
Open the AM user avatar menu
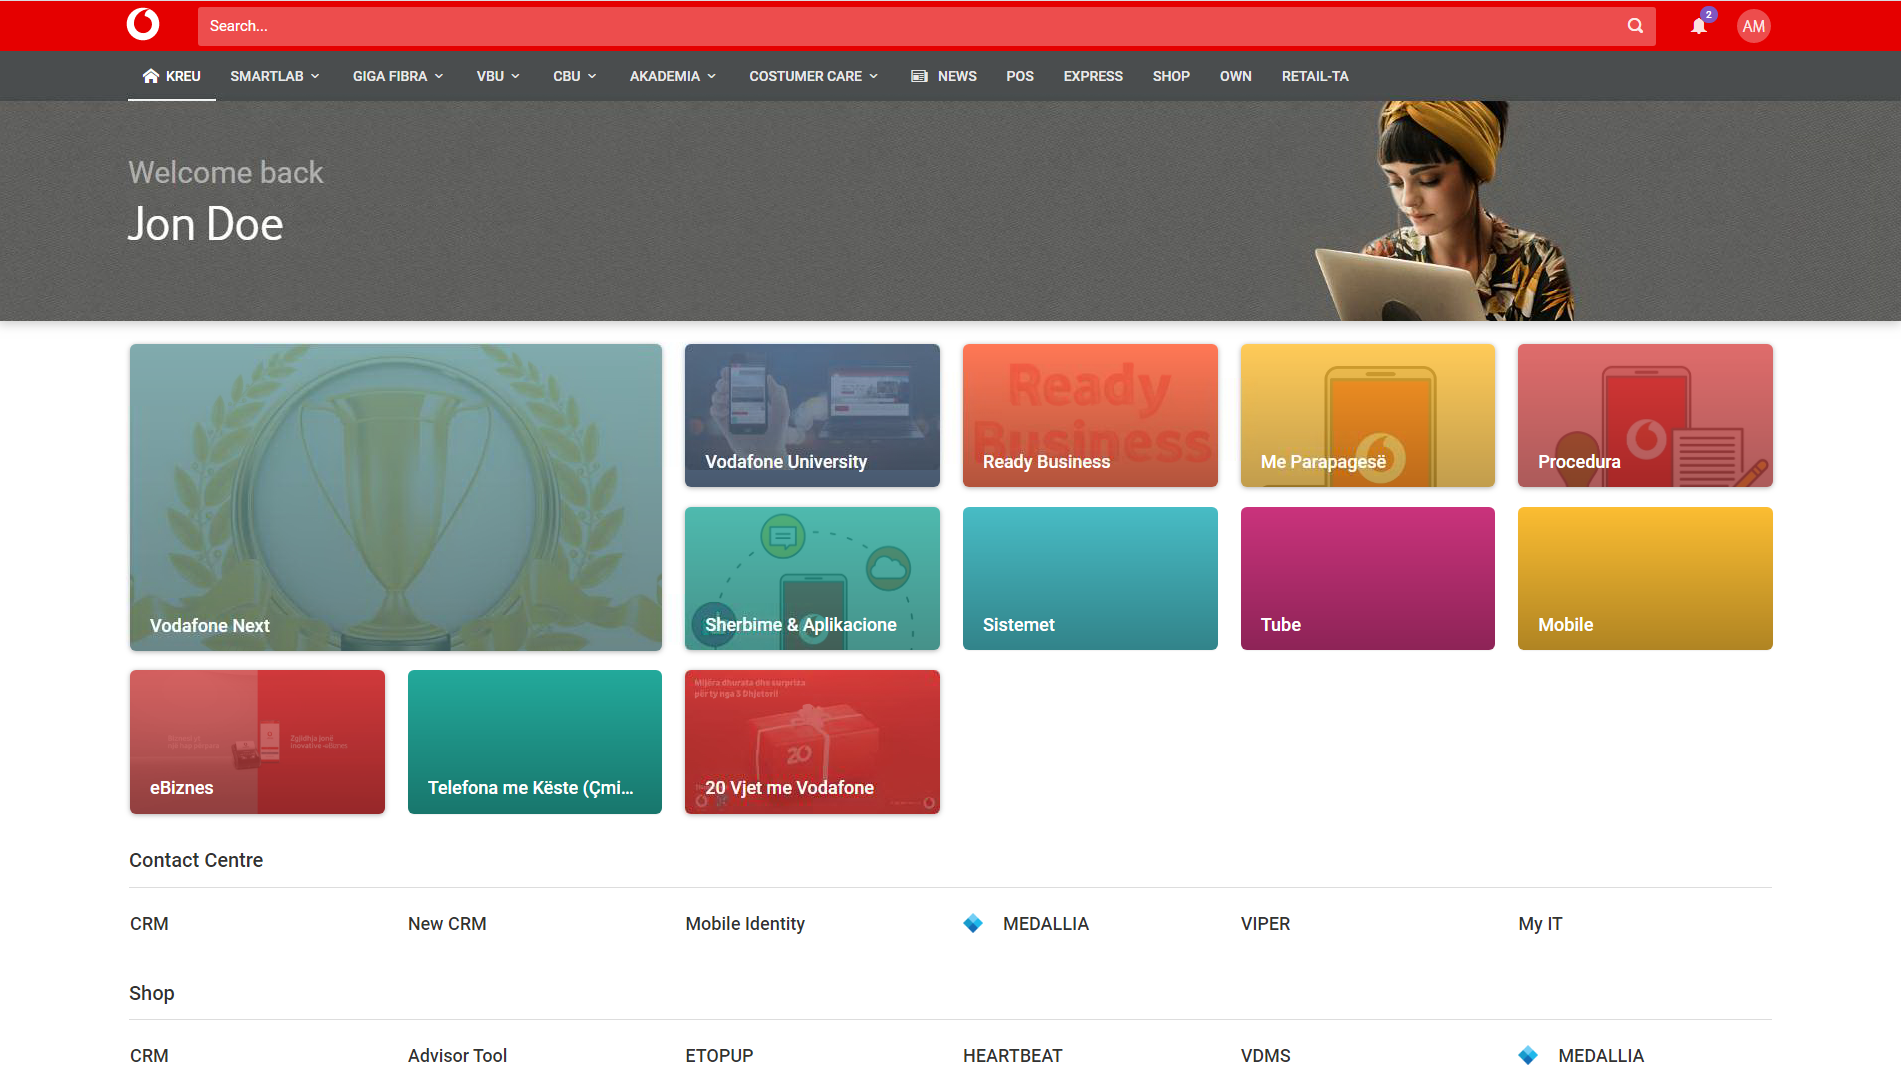(x=1753, y=26)
